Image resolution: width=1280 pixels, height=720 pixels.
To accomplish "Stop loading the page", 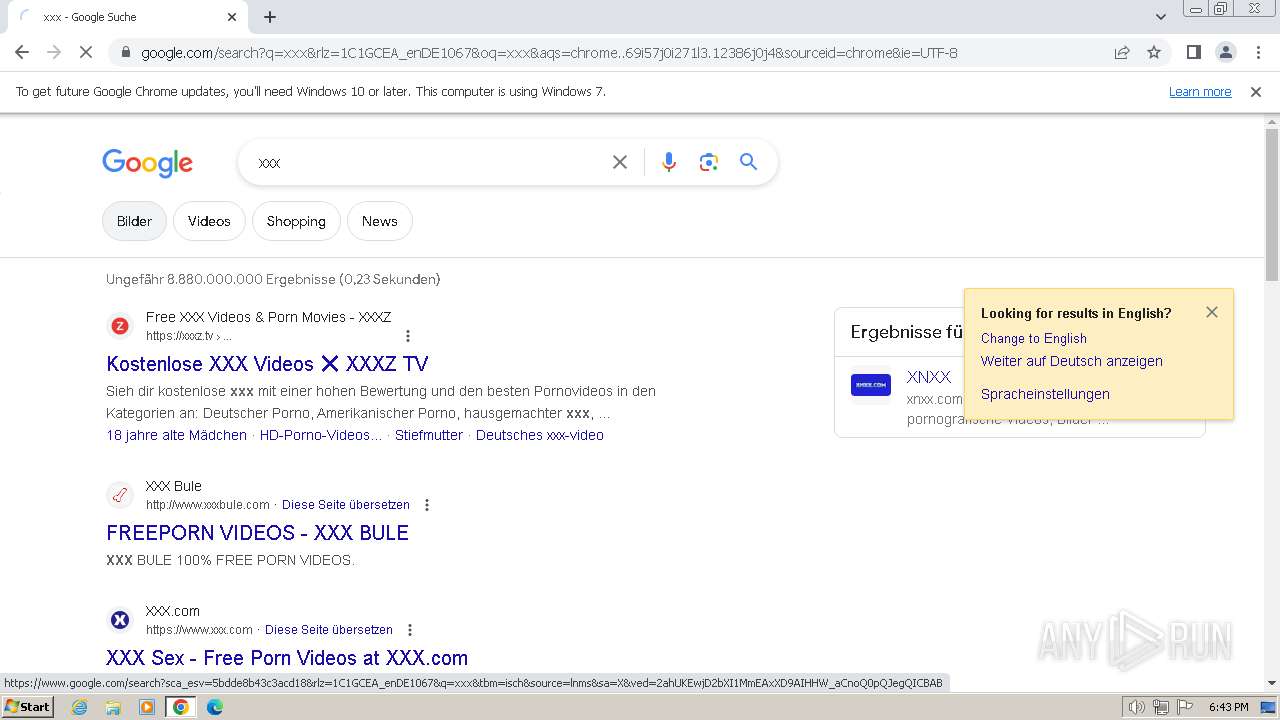I will [x=86, y=52].
